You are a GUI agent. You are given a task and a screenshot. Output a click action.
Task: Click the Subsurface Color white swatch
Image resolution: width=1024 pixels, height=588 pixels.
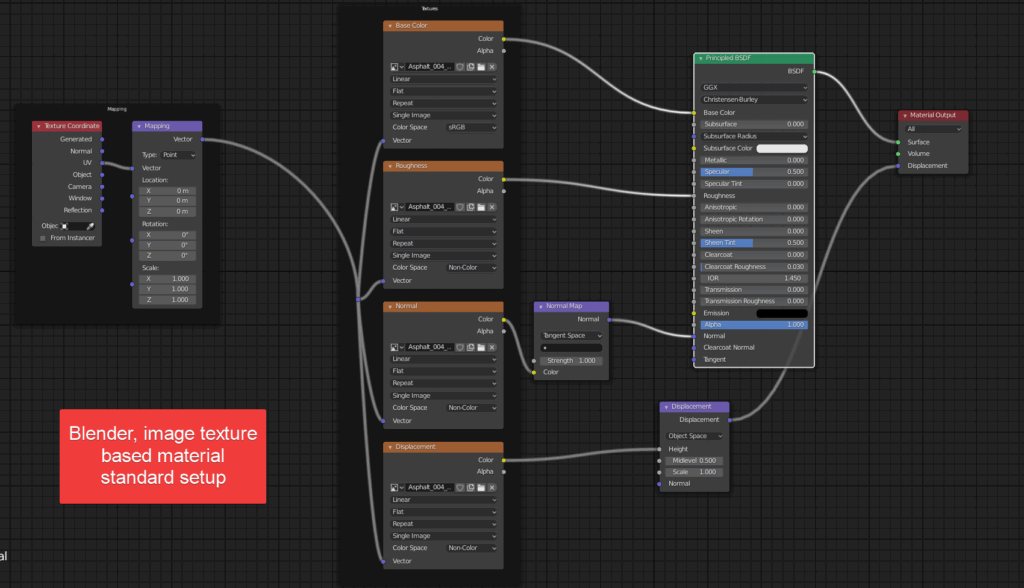782,149
